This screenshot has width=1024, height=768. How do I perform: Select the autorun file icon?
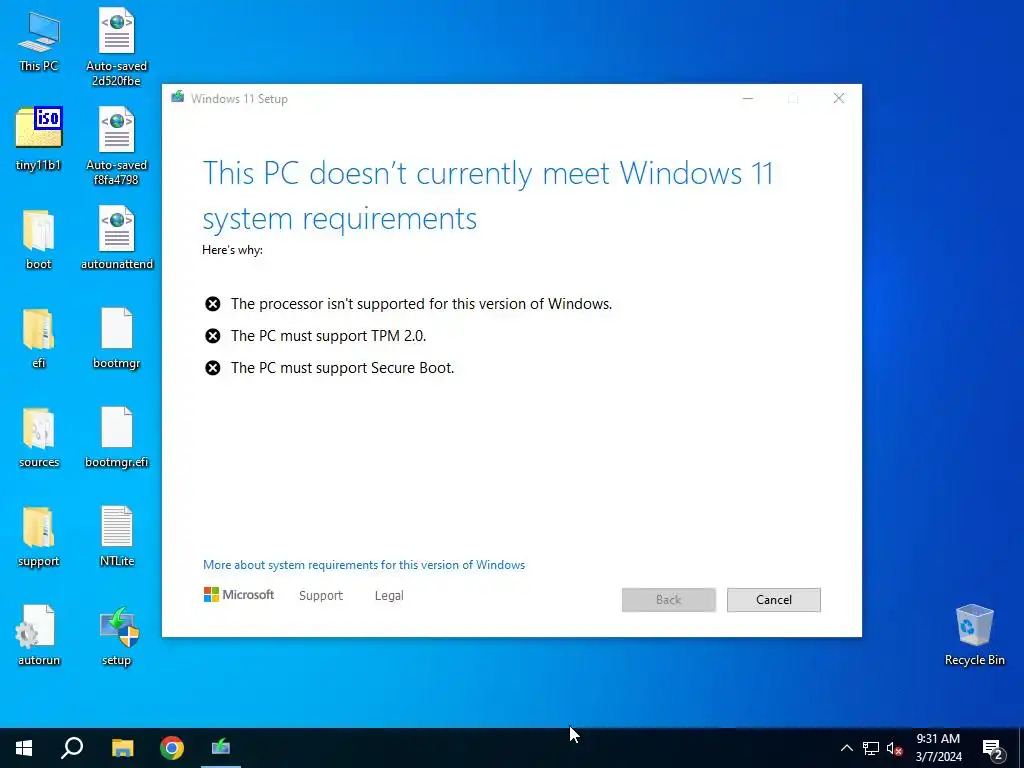[x=39, y=635]
